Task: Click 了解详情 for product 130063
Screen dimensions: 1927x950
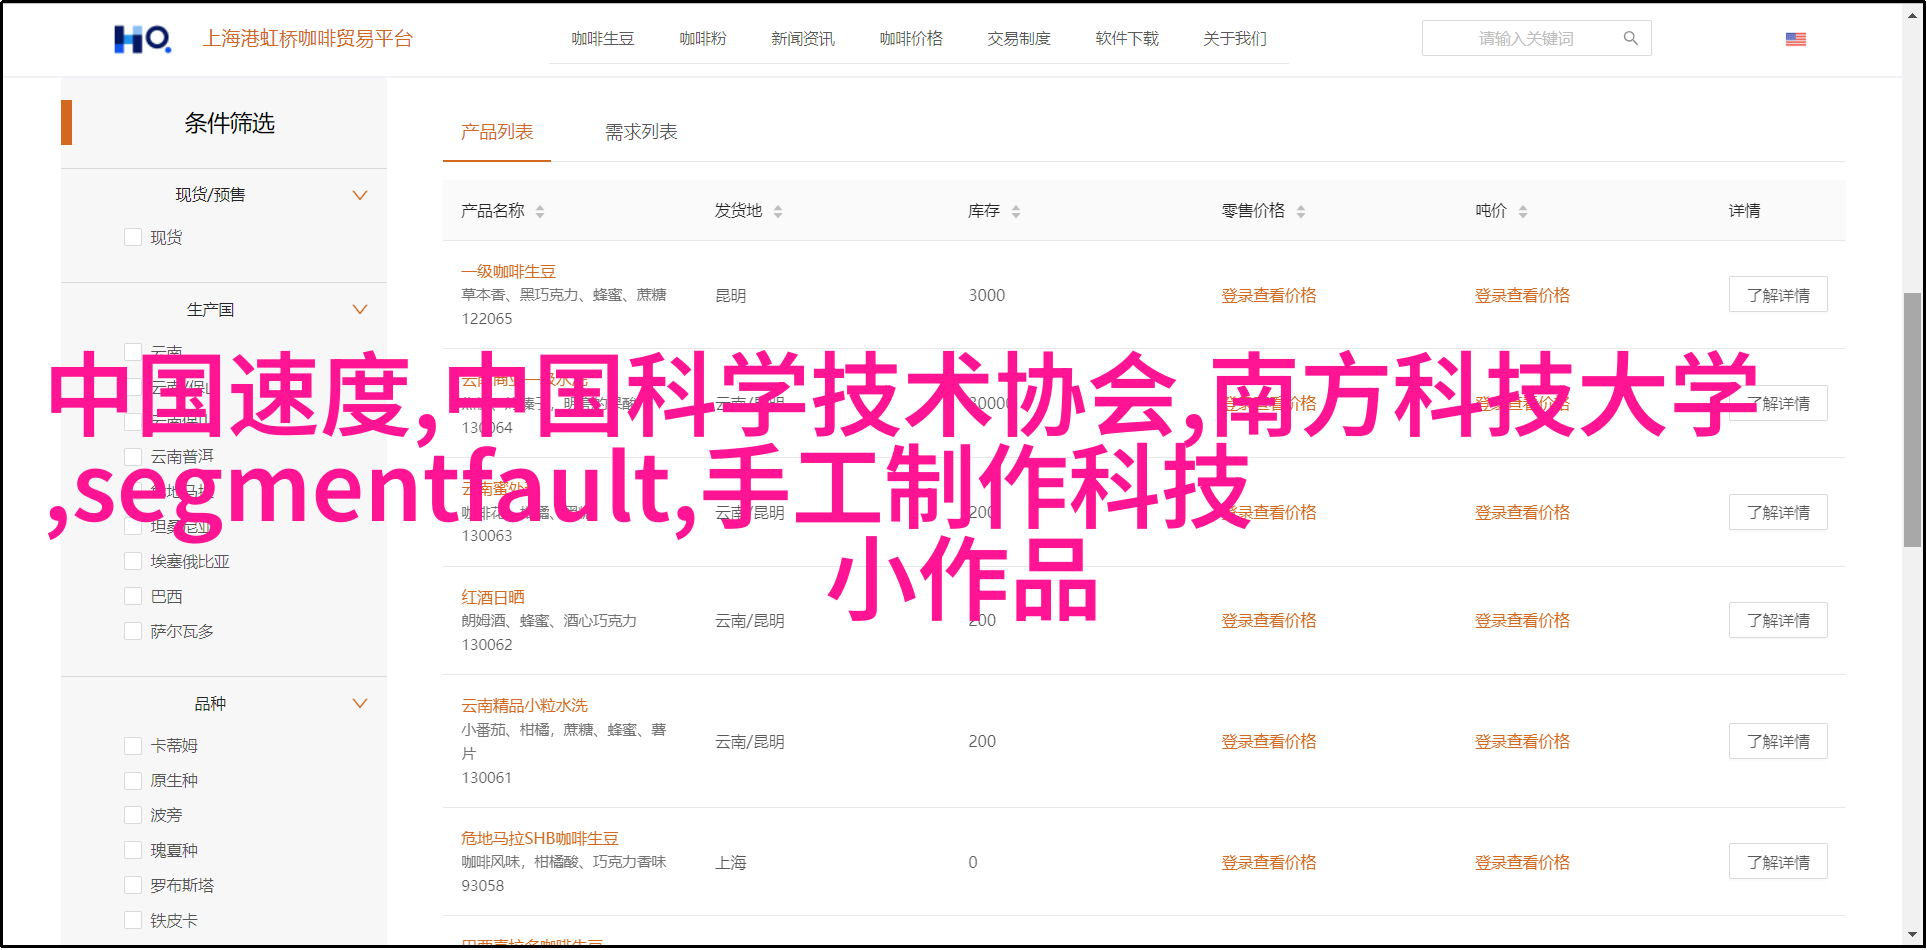Action: click(1778, 512)
